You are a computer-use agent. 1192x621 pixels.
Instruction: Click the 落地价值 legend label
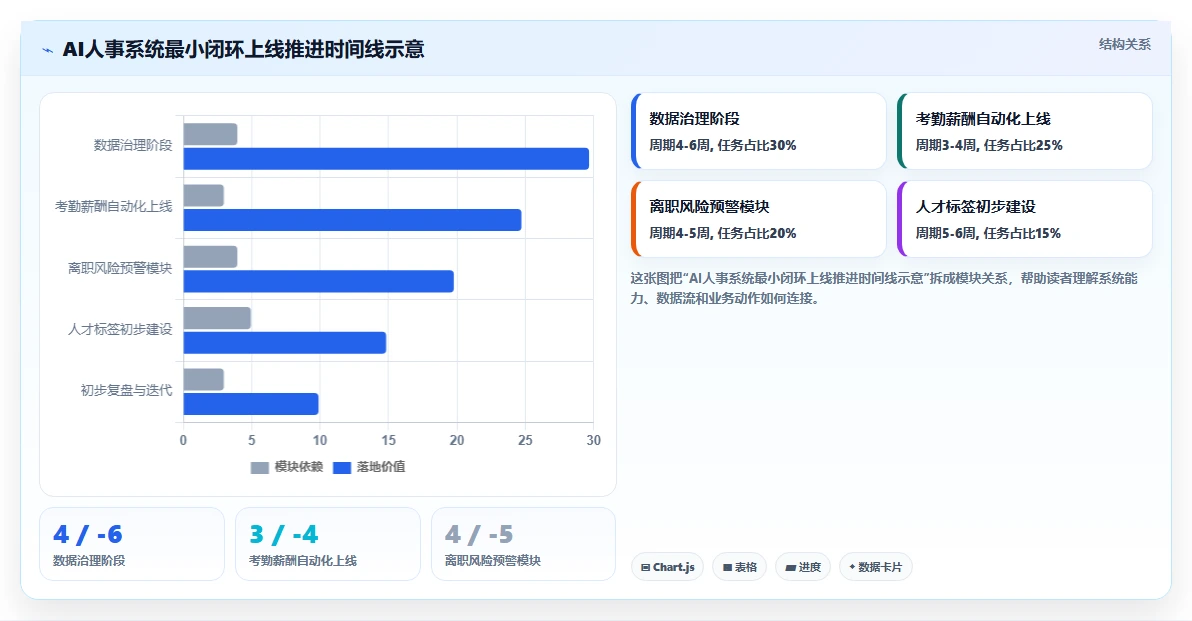381,467
